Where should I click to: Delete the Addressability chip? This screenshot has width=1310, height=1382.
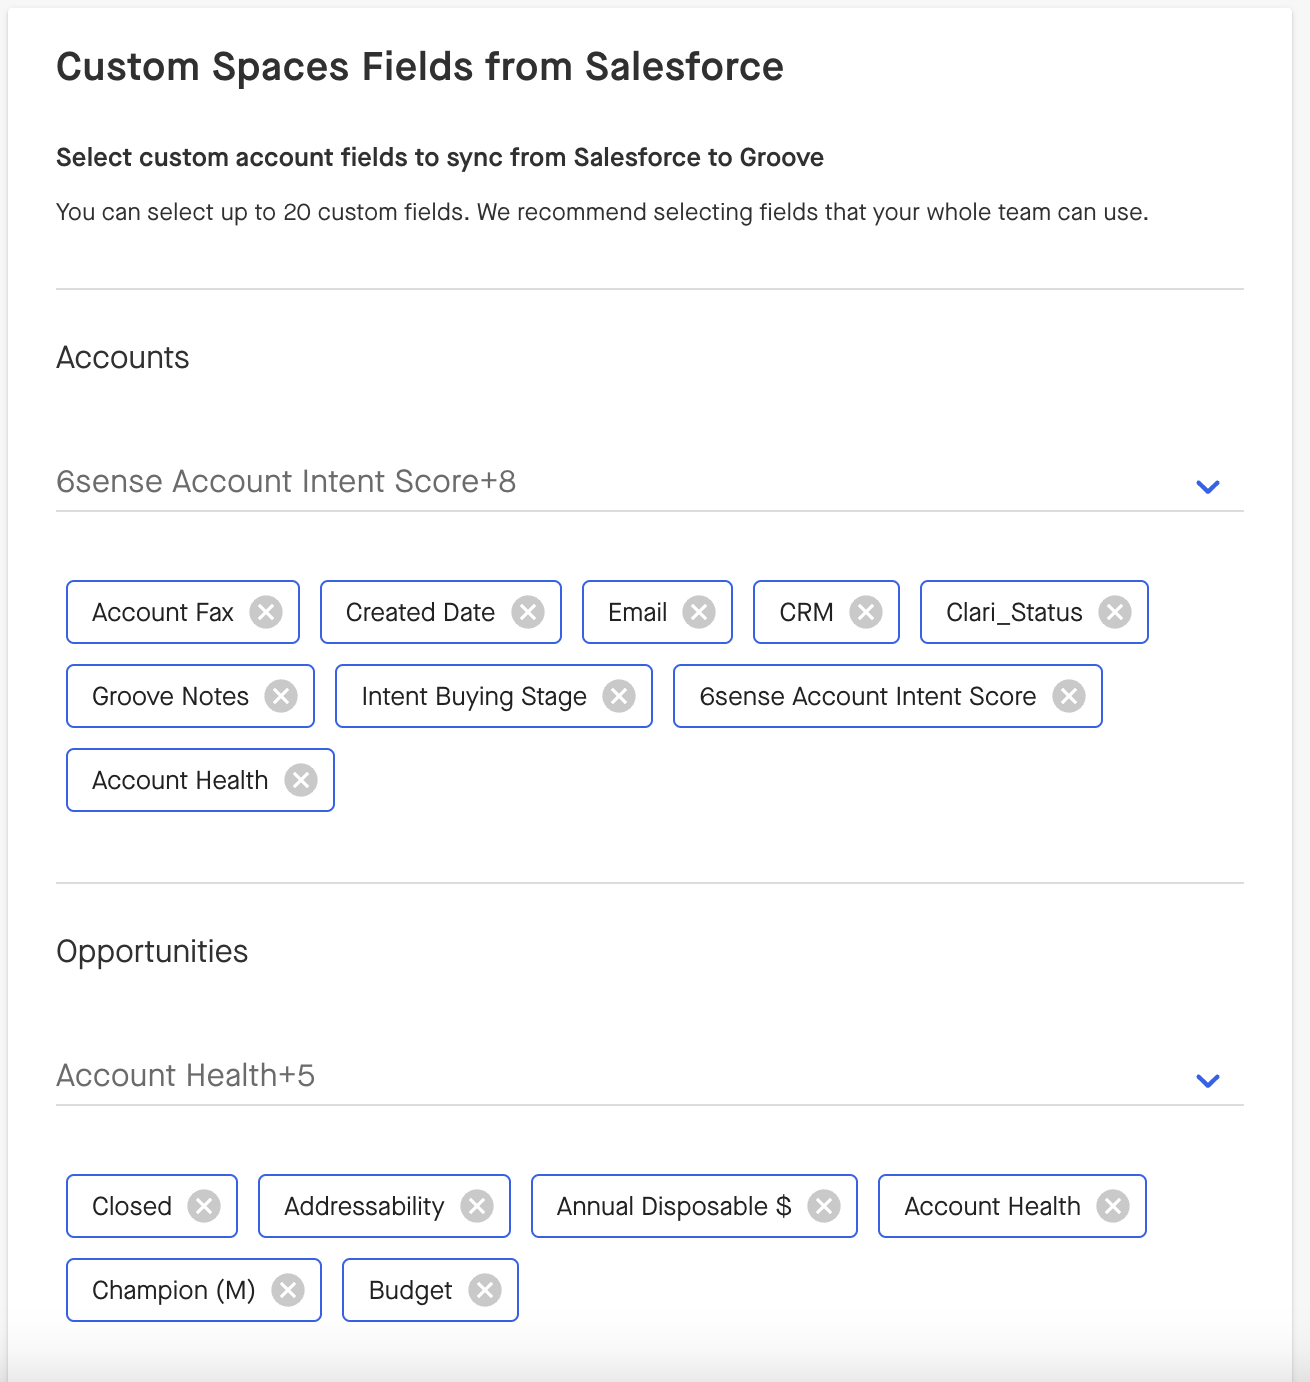[x=477, y=1206]
